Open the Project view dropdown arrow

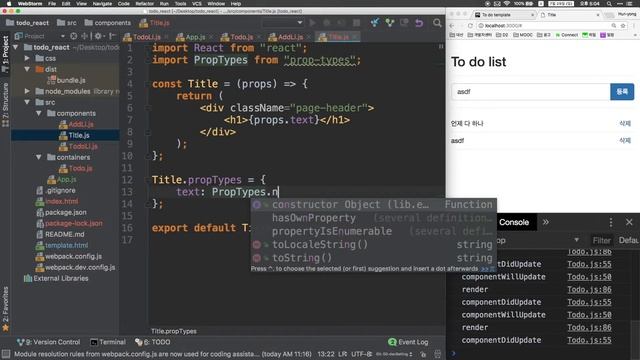(62, 36)
